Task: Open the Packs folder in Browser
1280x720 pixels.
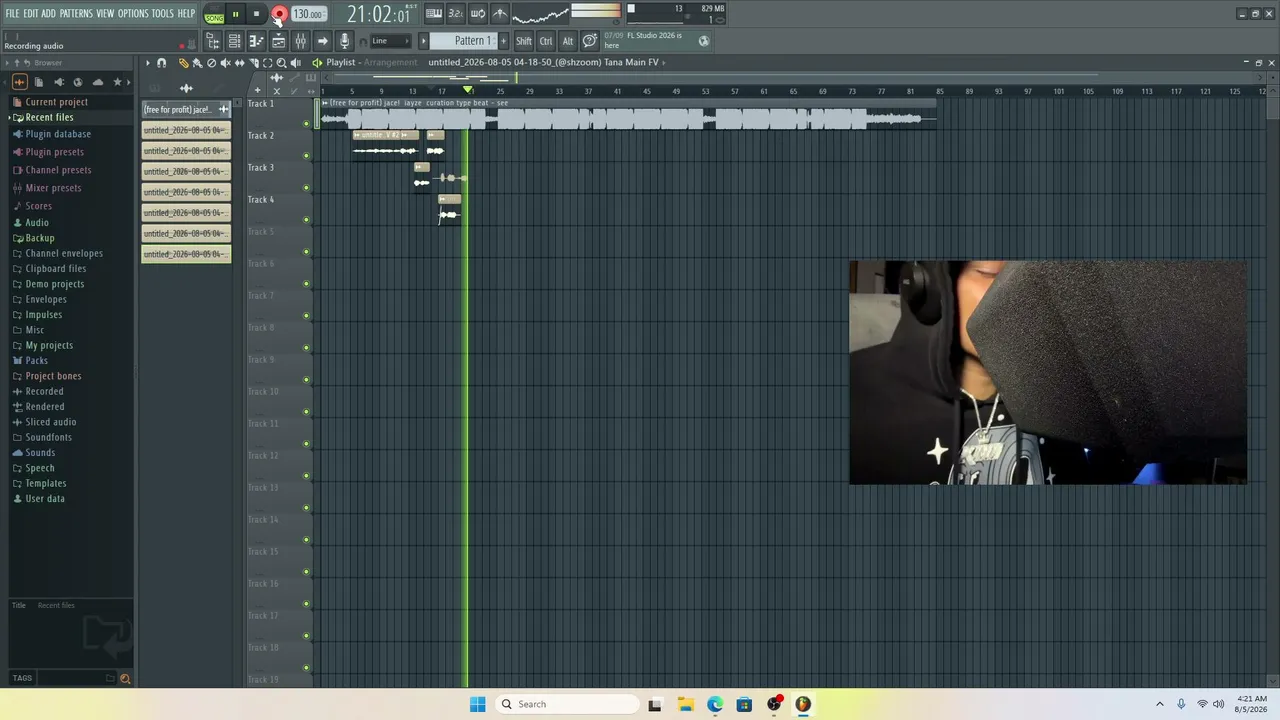Action: point(36,361)
